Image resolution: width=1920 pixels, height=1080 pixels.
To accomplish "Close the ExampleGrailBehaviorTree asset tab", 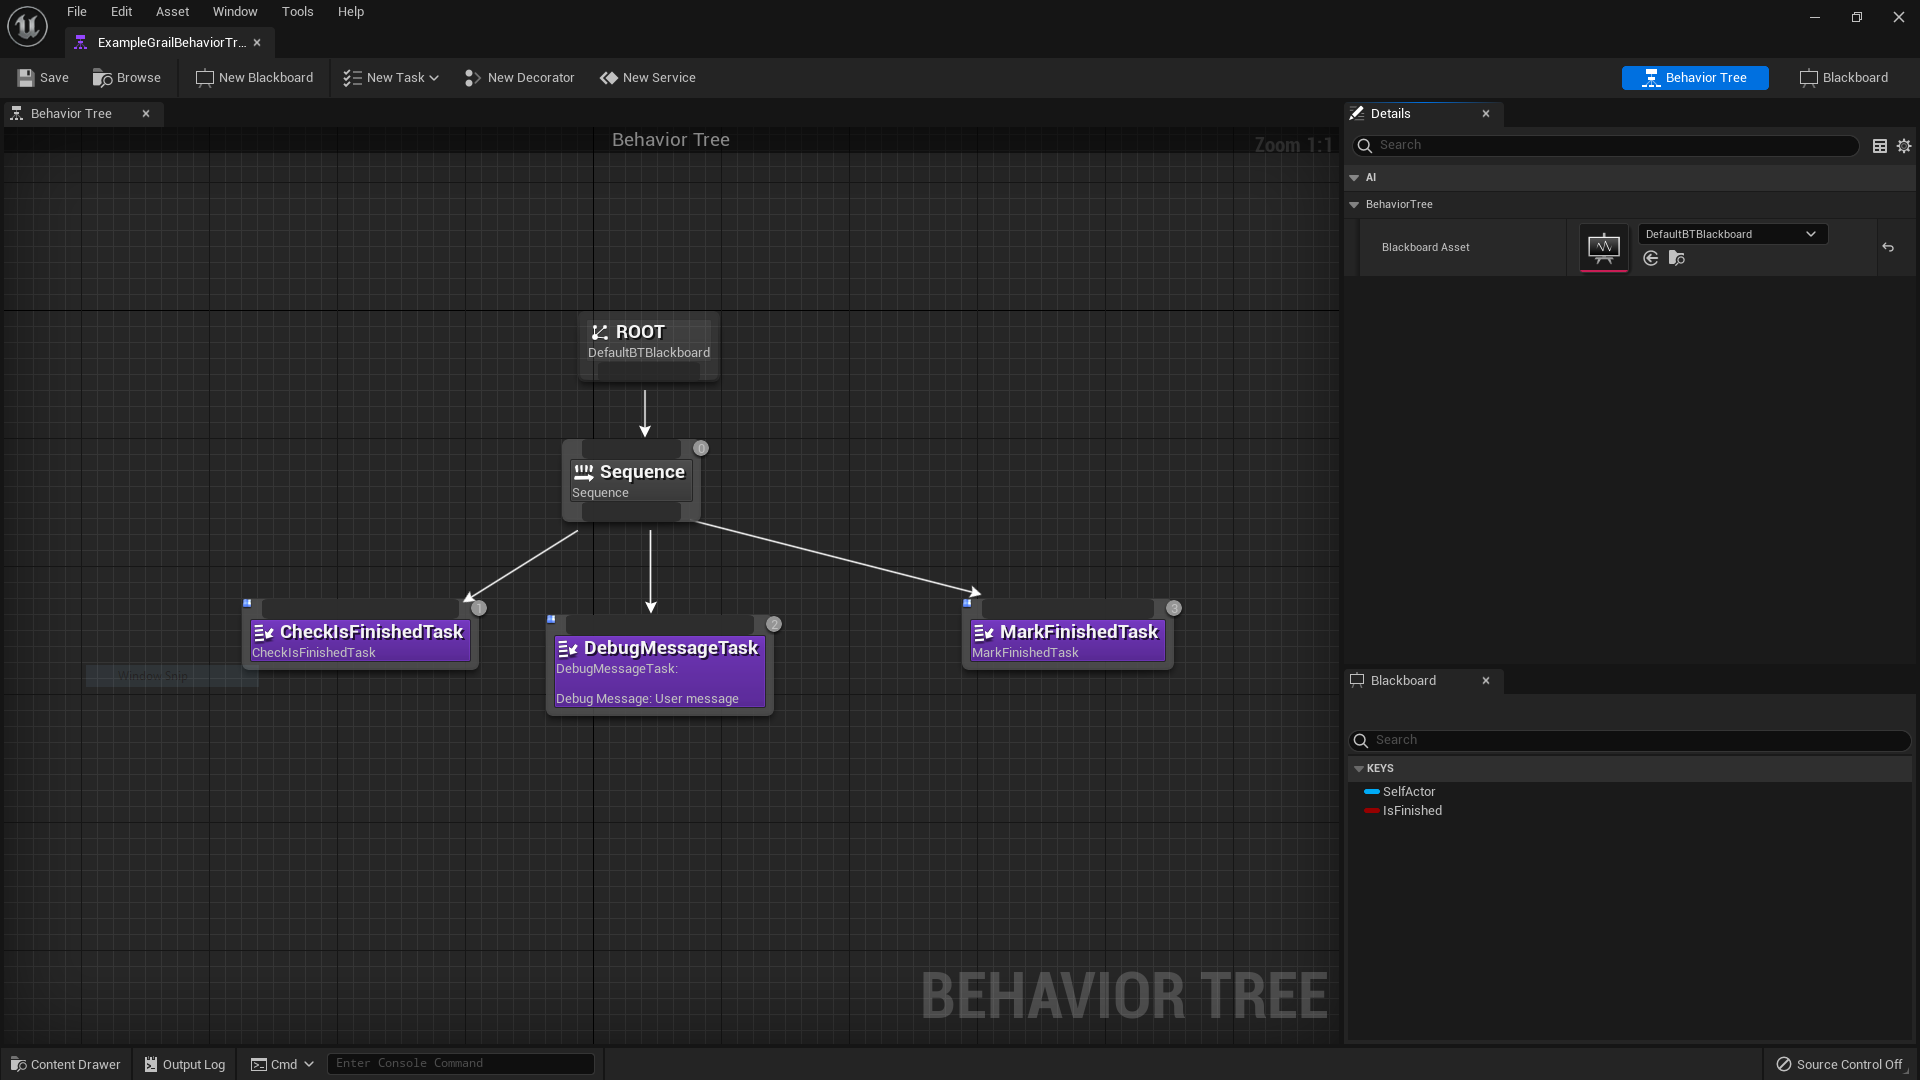I will pos(257,43).
